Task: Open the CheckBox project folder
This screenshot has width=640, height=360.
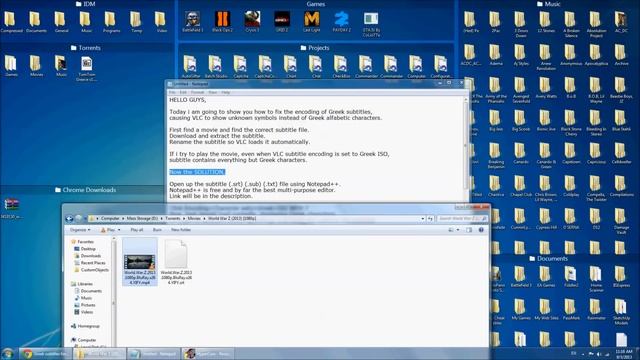Action: click(x=341, y=67)
